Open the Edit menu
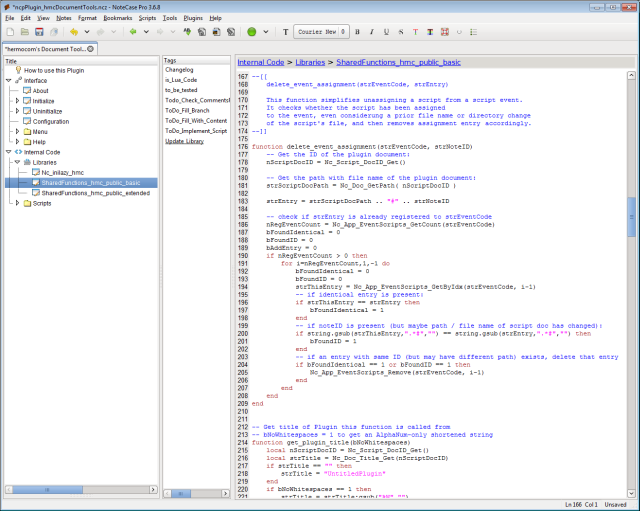 (26, 18)
